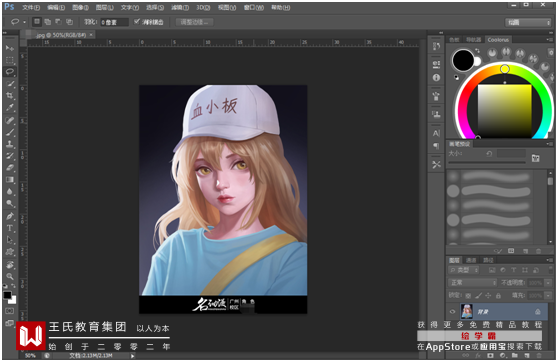Select the Move tool
This screenshot has height=362, width=558.
(10, 48)
